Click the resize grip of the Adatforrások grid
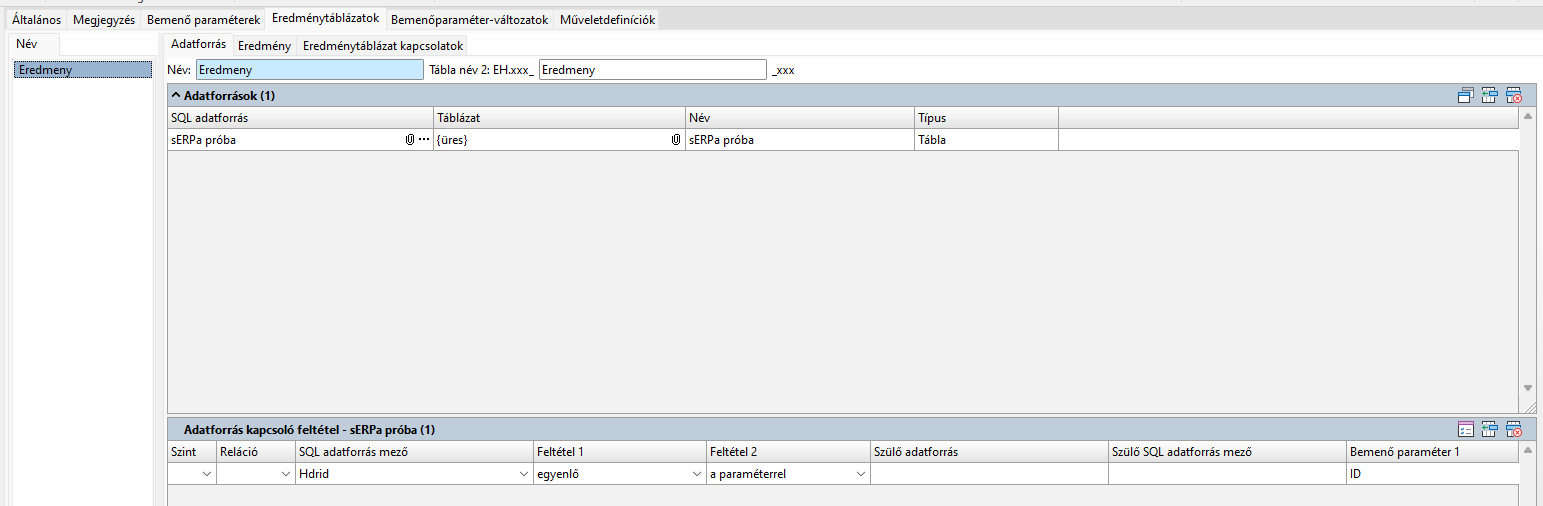The width and height of the screenshot is (1543, 506). (1528, 406)
